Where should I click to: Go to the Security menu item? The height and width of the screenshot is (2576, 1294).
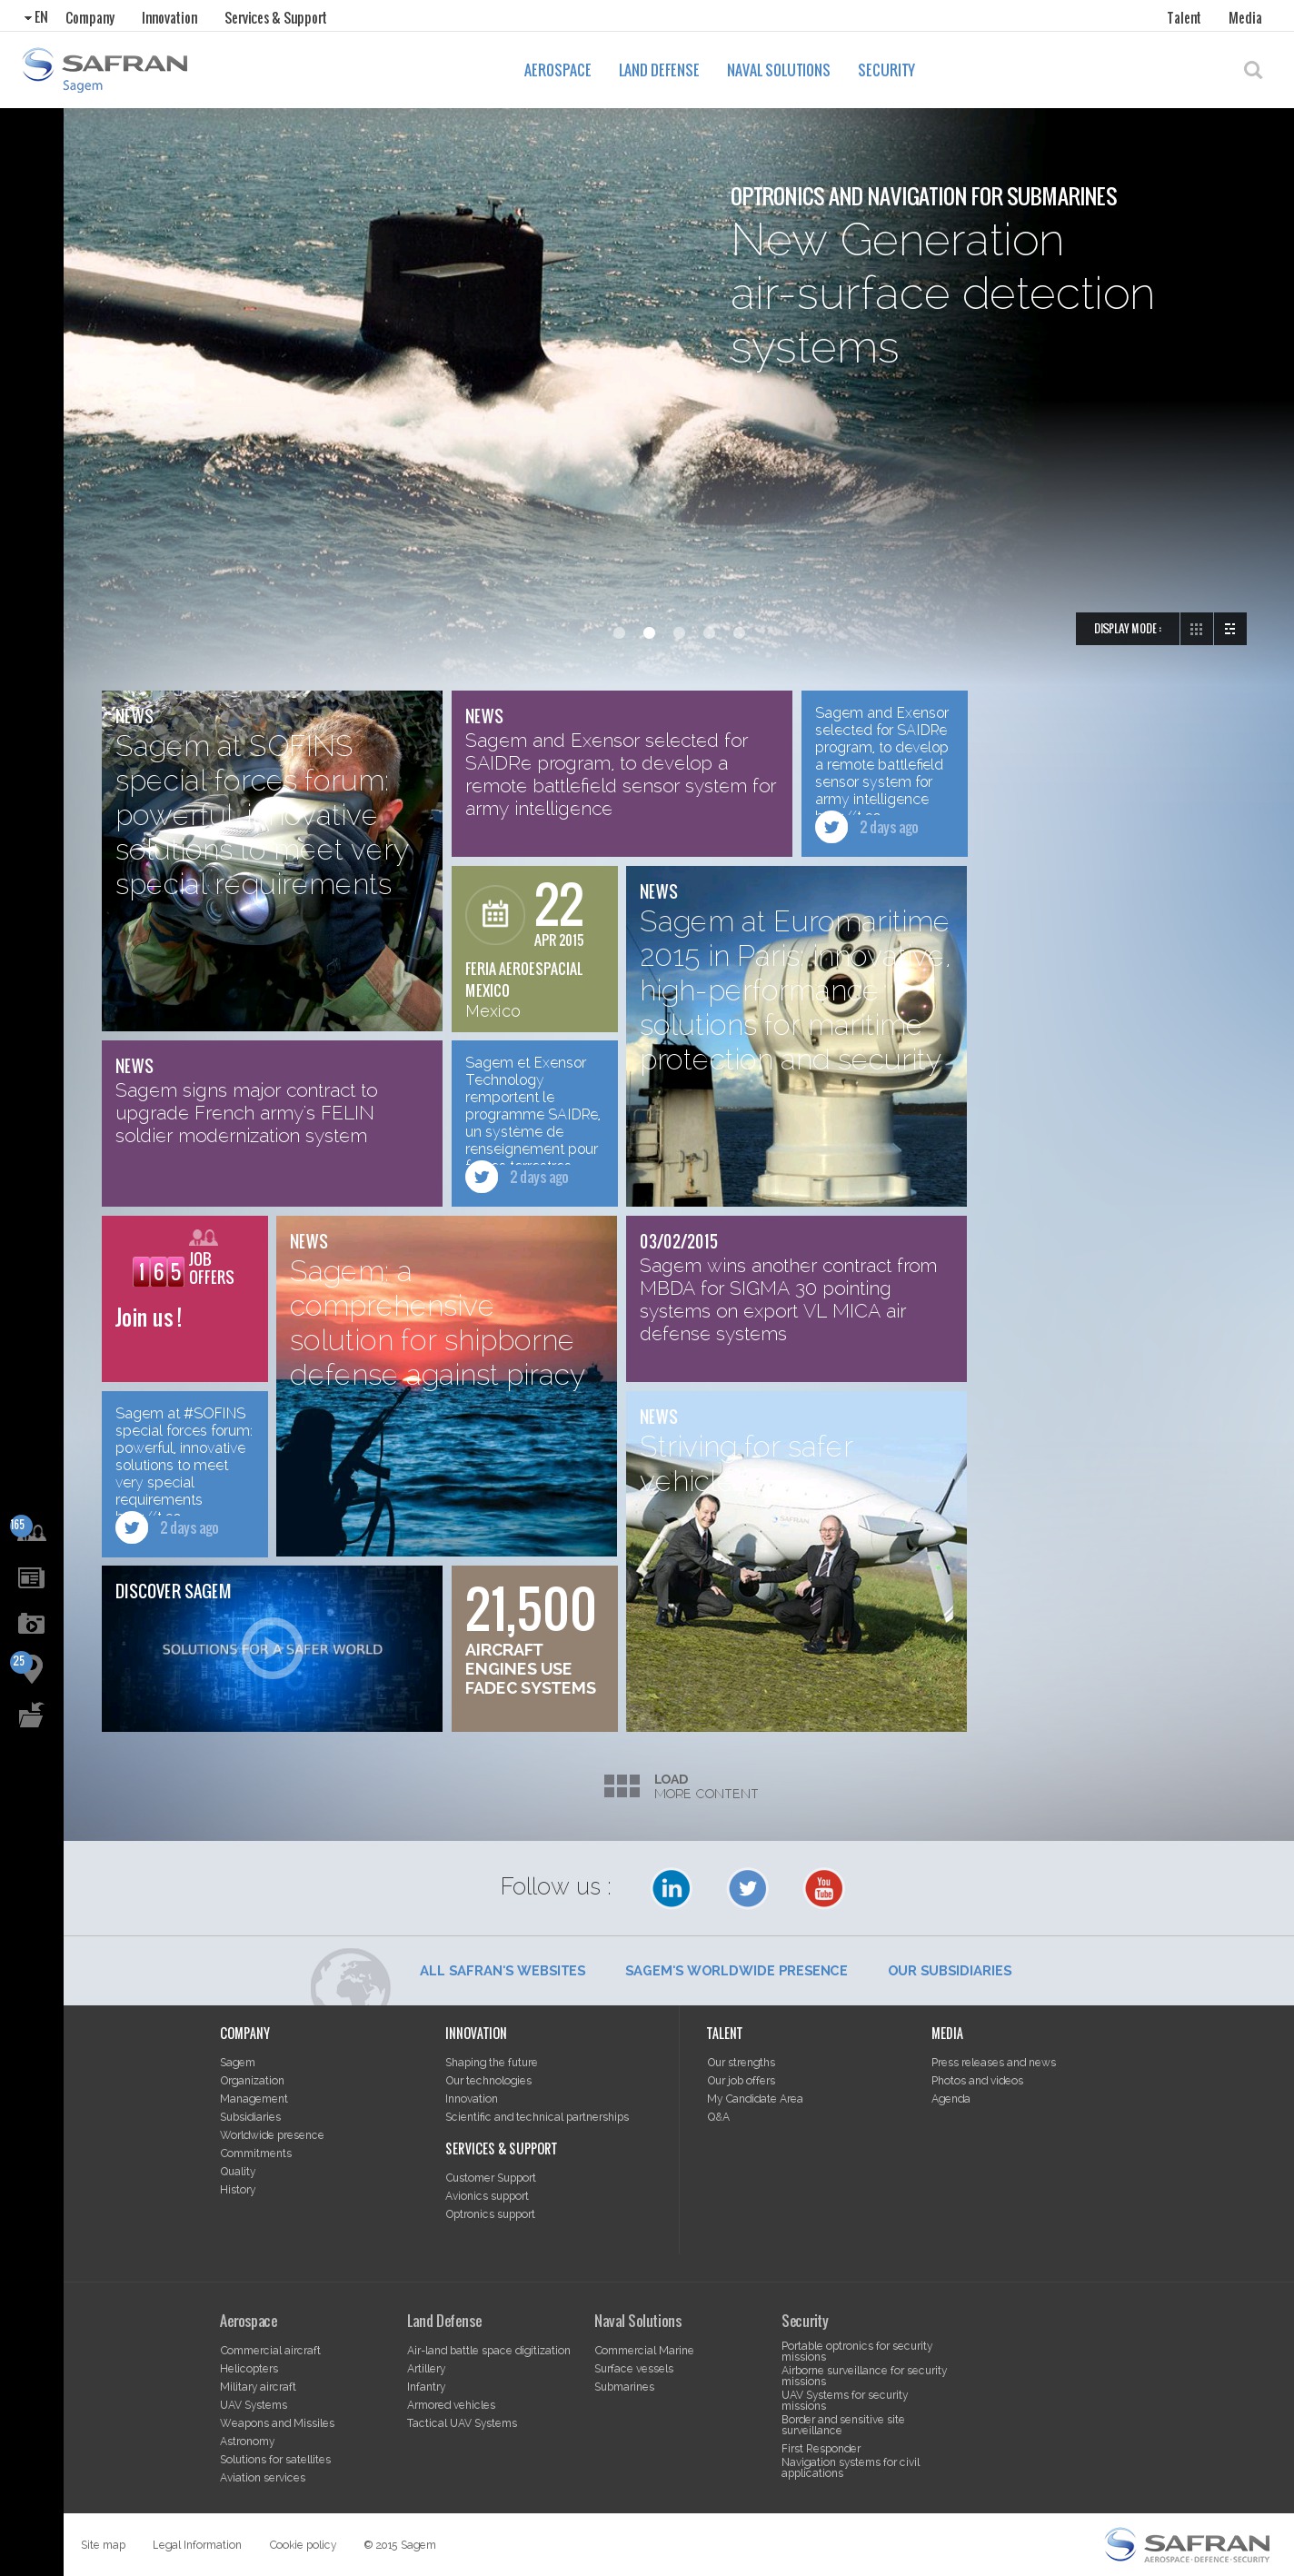tap(886, 70)
